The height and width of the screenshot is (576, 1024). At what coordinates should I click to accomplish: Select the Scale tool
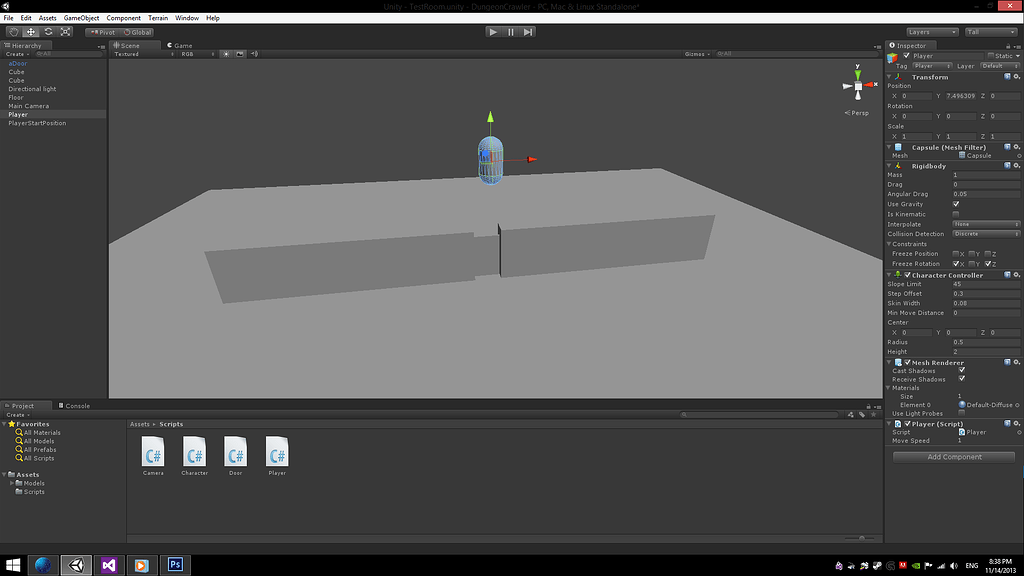pos(65,31)
